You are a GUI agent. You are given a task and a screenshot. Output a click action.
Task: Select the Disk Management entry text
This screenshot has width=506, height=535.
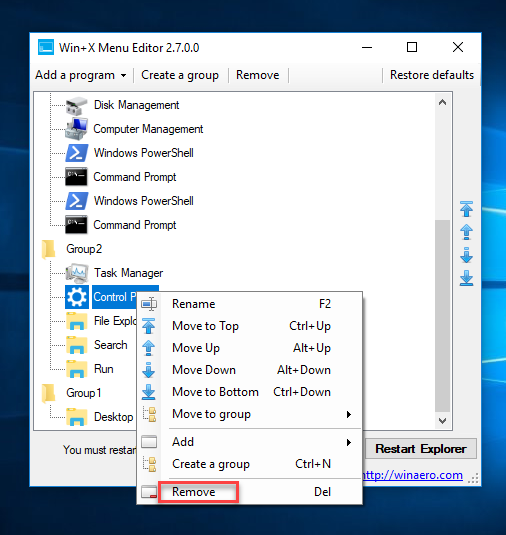coord(136,105)
